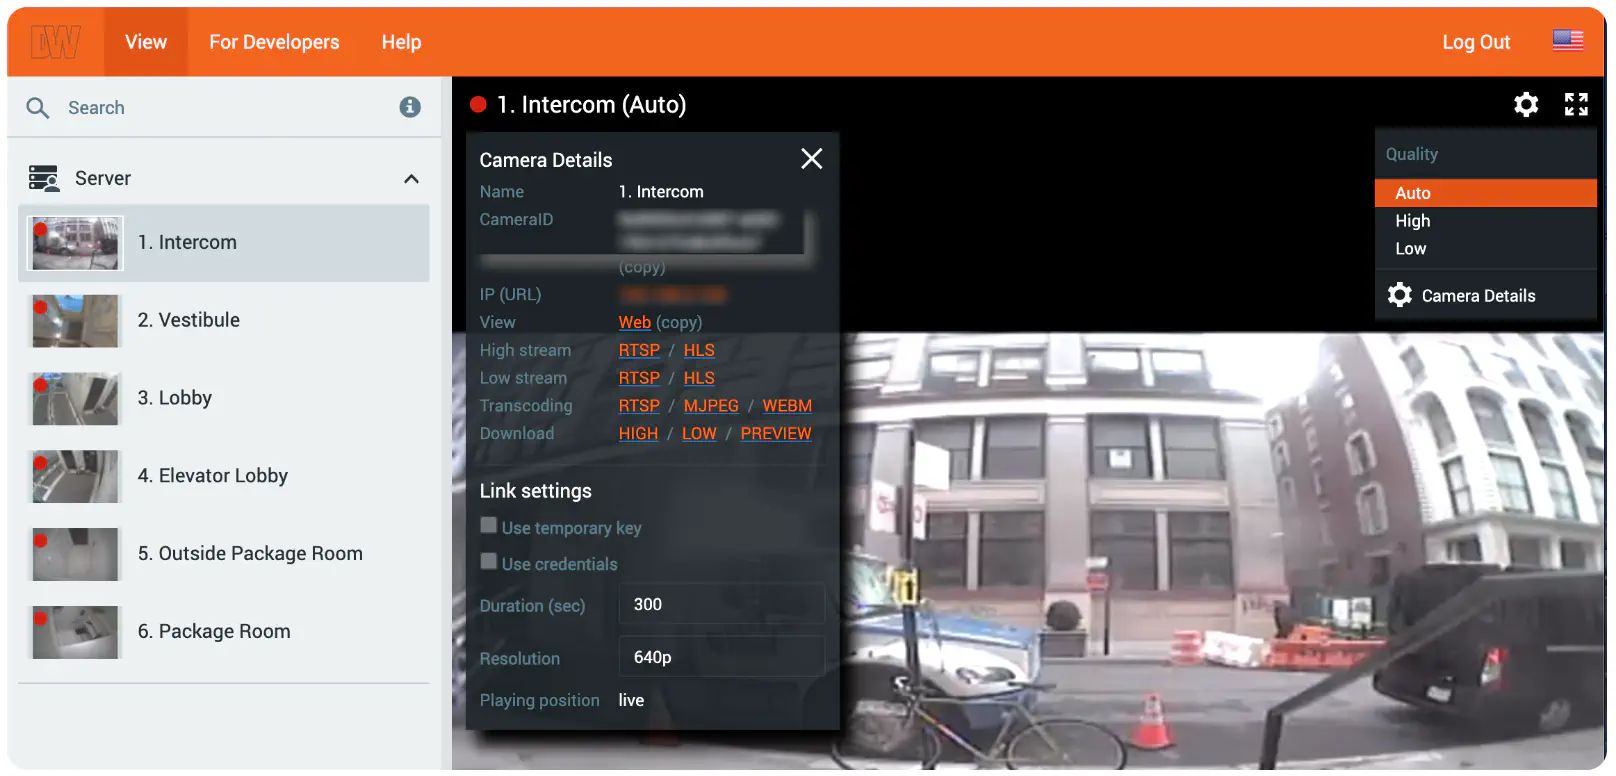The height and width of the screenshot is (776, 1616).
Task: Close the Camera Details panel
Action: coord(811,159)
